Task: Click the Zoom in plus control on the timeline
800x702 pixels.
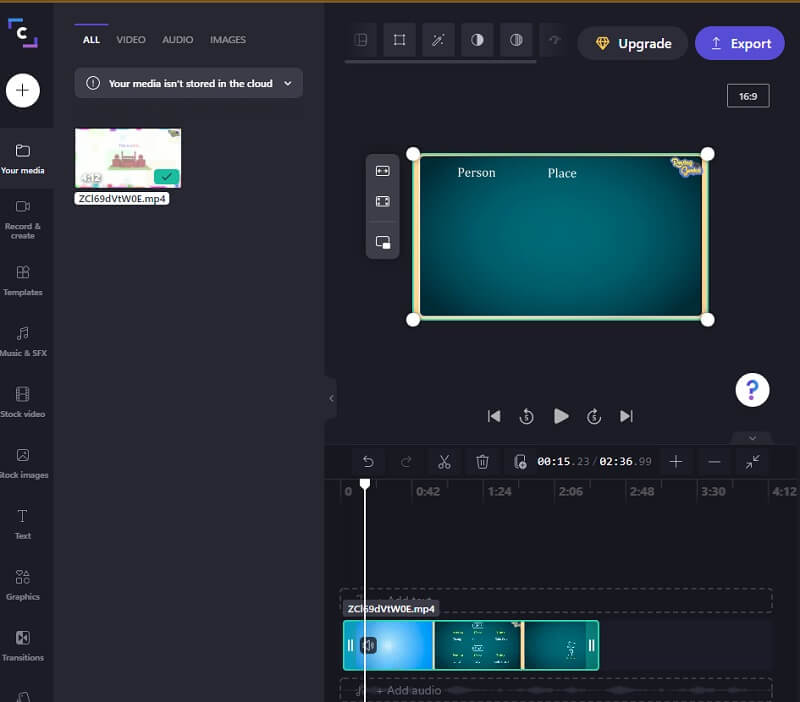Action: [x=676, y=461]
